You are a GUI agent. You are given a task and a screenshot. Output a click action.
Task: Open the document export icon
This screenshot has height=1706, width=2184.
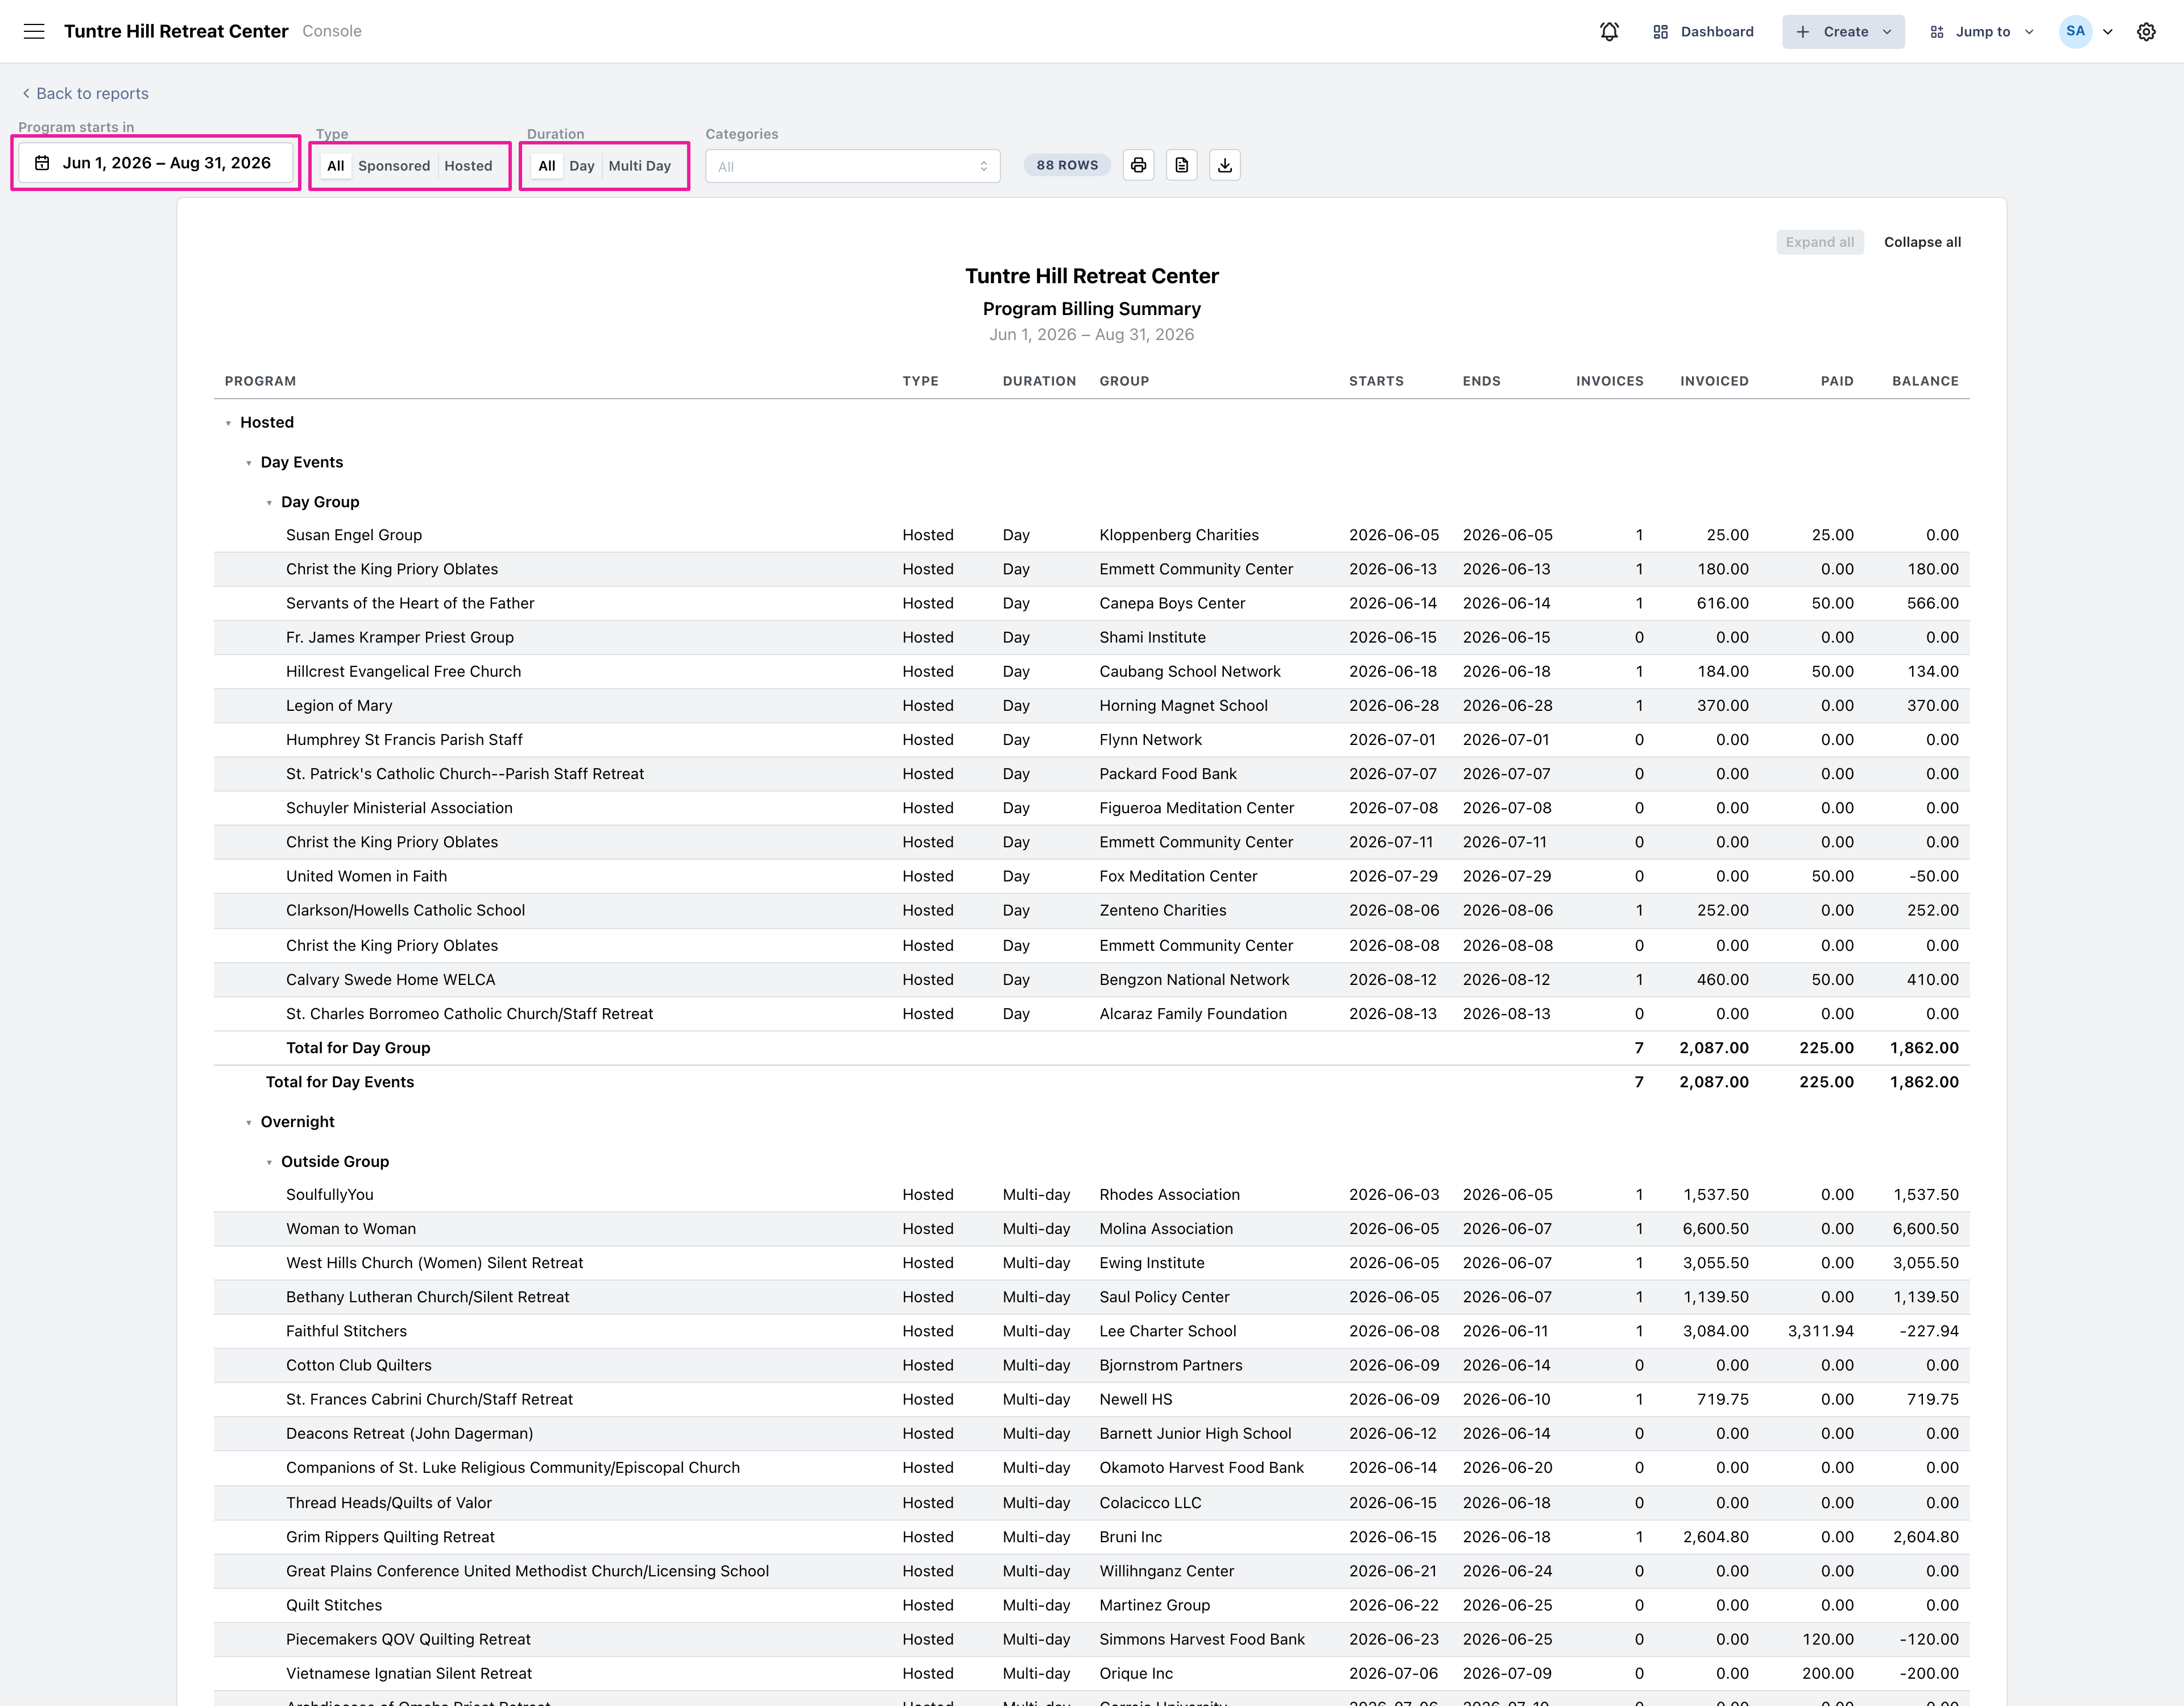click(1181, 165)
